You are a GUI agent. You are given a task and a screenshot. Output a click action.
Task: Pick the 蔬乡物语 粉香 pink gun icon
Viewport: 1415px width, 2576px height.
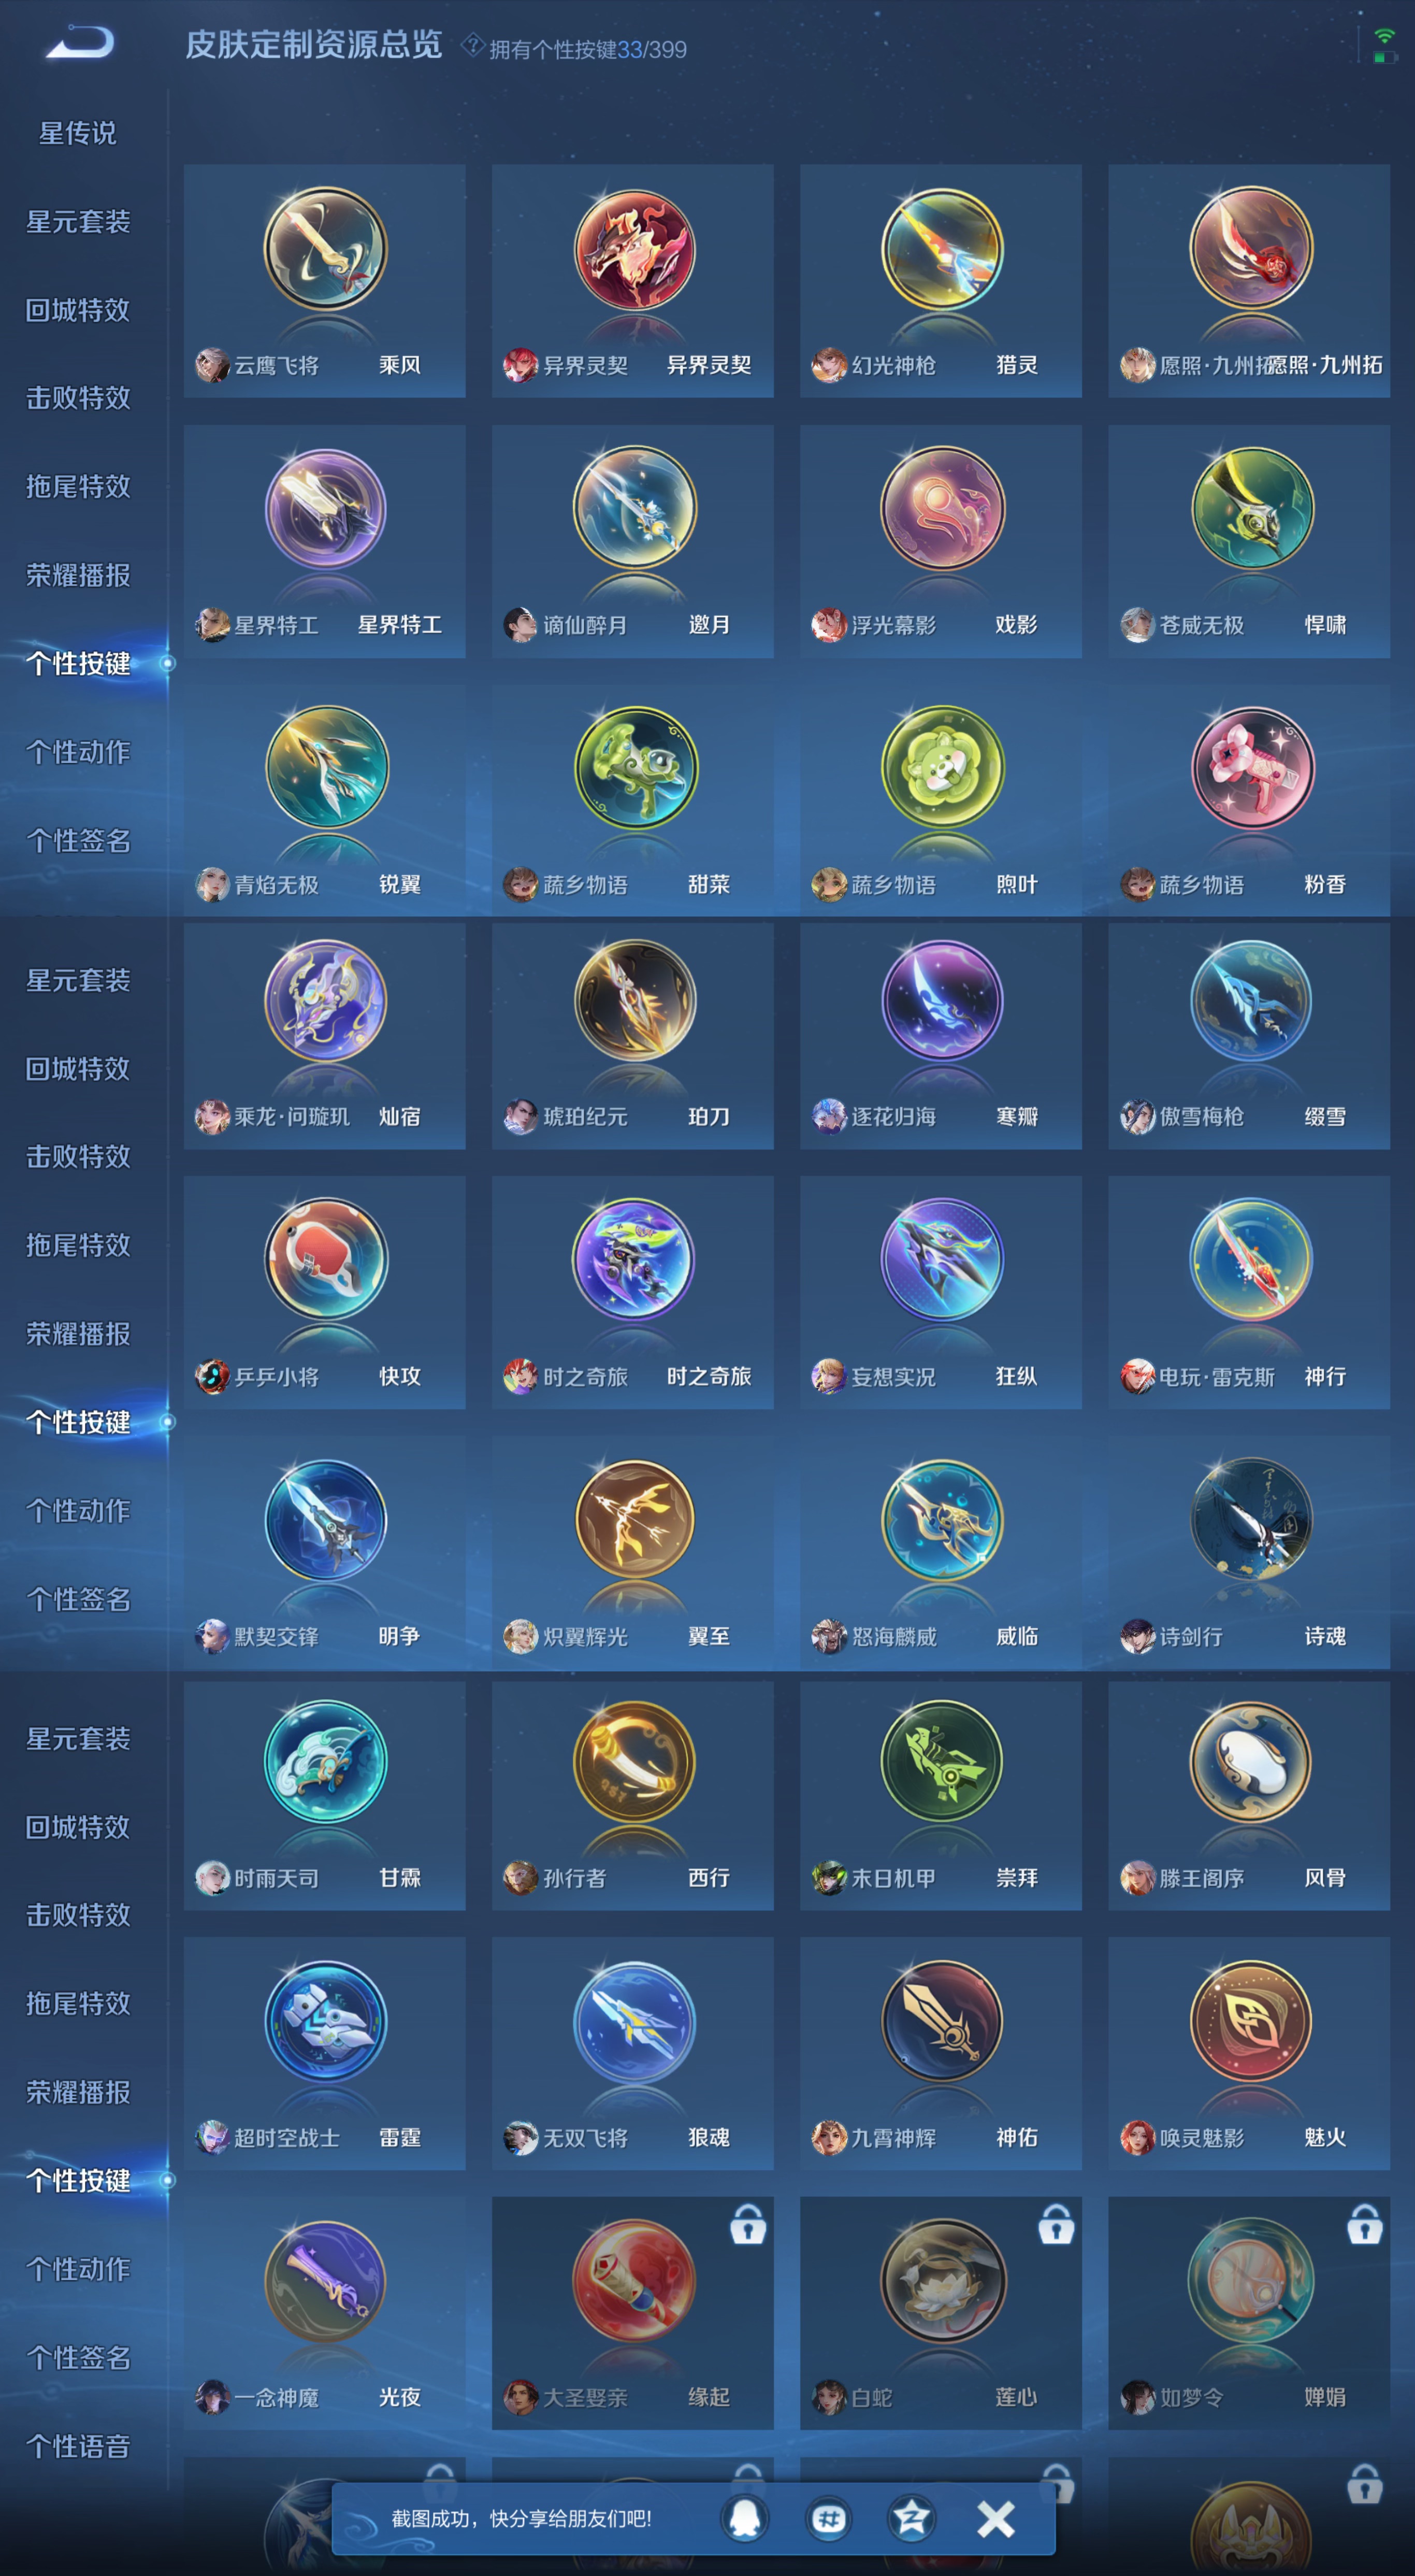tap(1251, 768)
